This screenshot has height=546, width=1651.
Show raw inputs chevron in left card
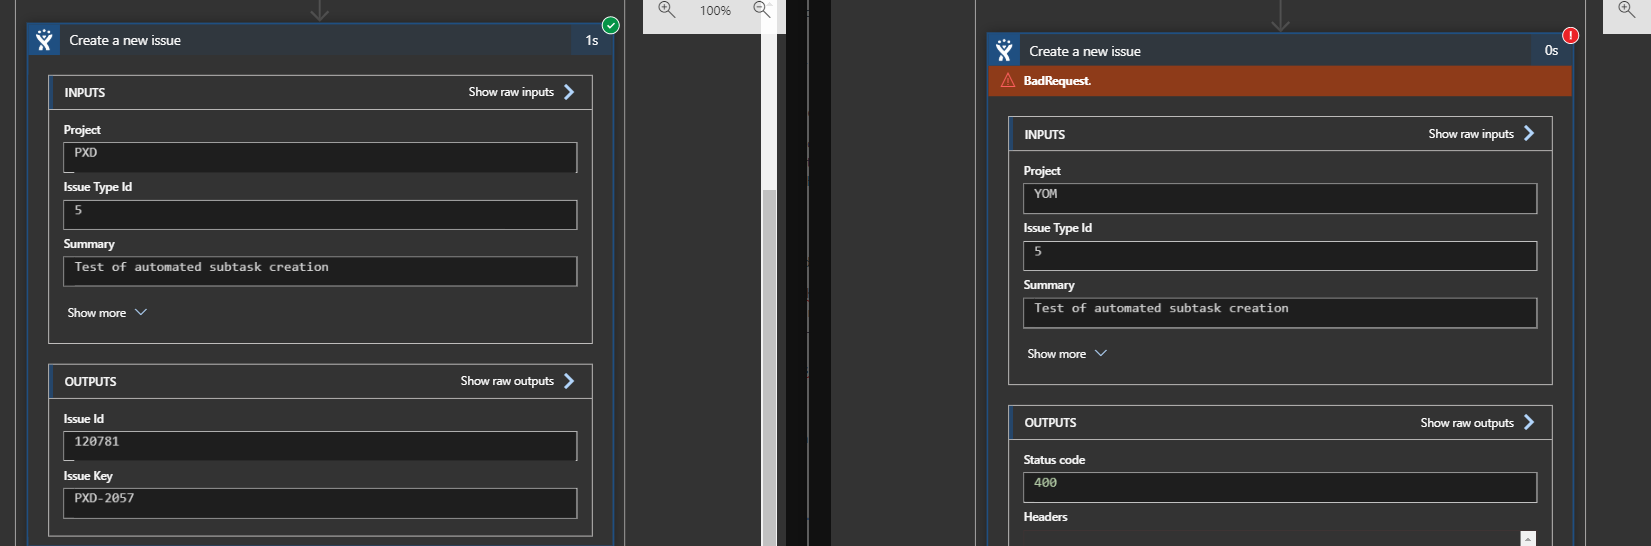pos(569,92)
